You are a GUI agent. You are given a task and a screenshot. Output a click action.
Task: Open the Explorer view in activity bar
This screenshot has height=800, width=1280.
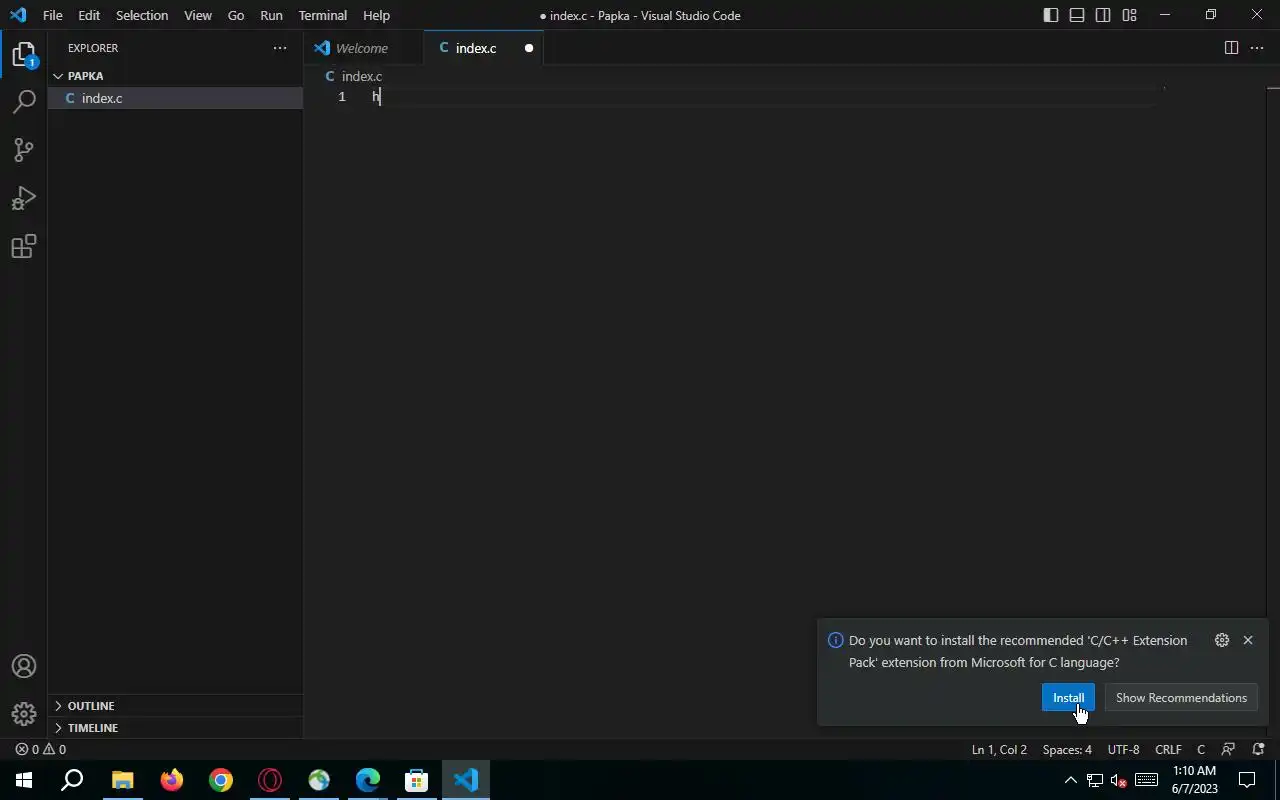click(24, 55)
